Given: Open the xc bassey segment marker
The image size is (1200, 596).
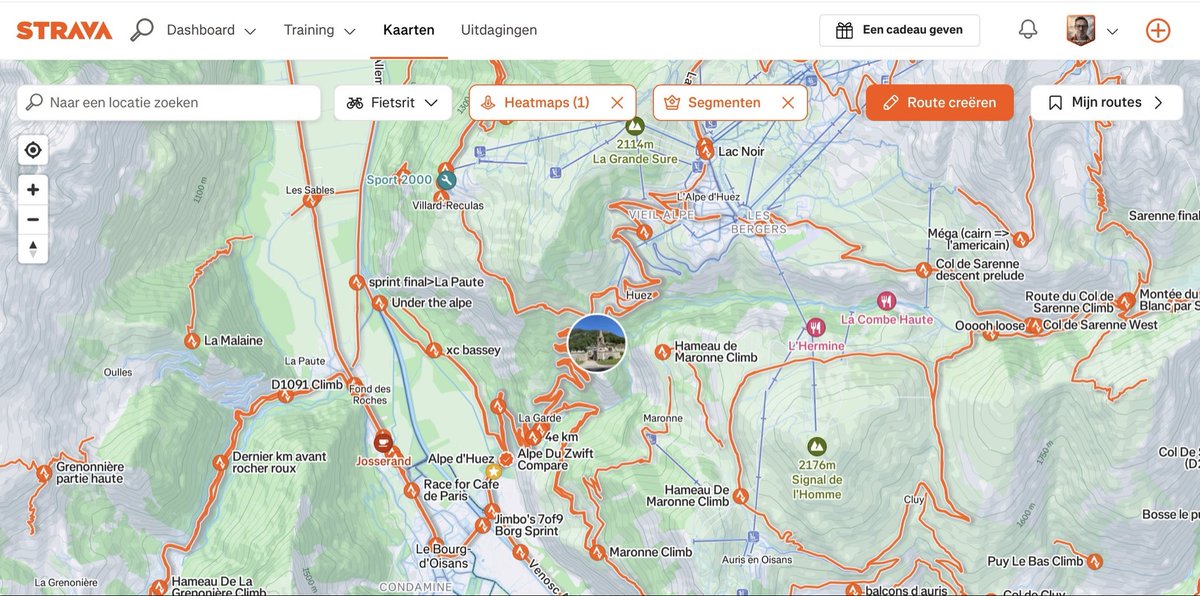Looking at the screenshot, I should (x=433, y=350).
